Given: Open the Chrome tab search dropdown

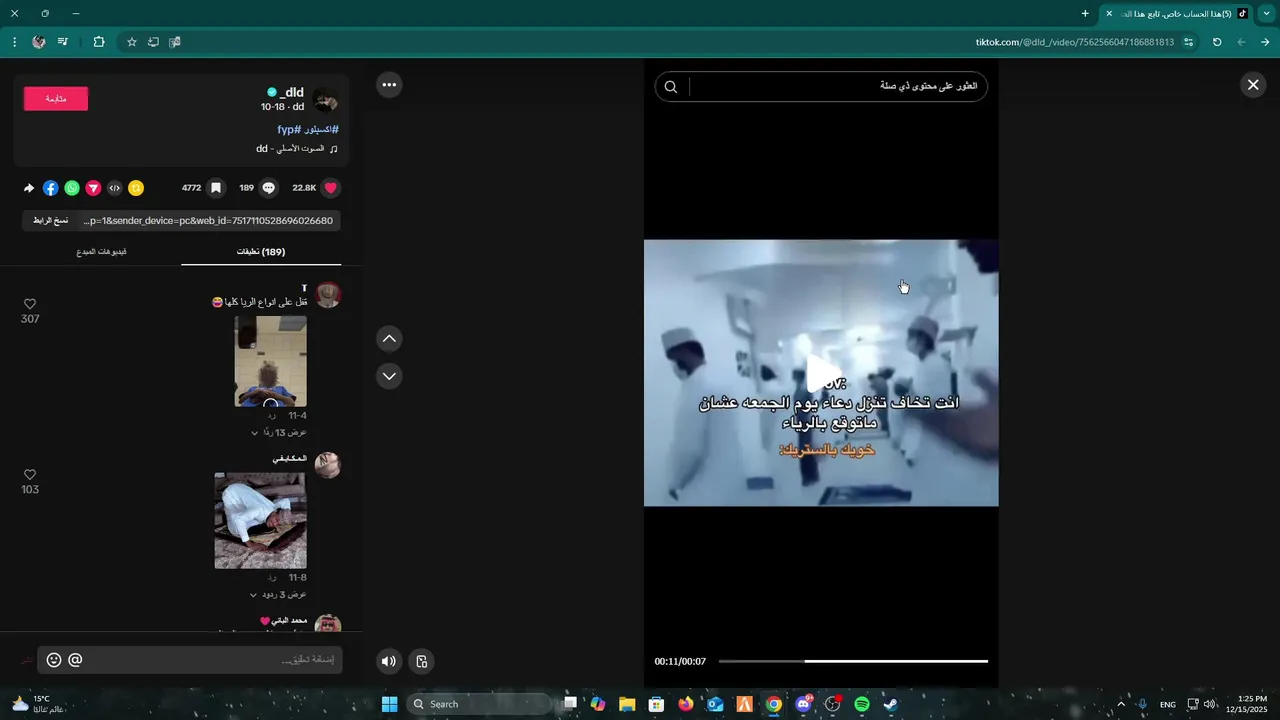Looking at the screenshot, I should click(x=1265, y=14).
